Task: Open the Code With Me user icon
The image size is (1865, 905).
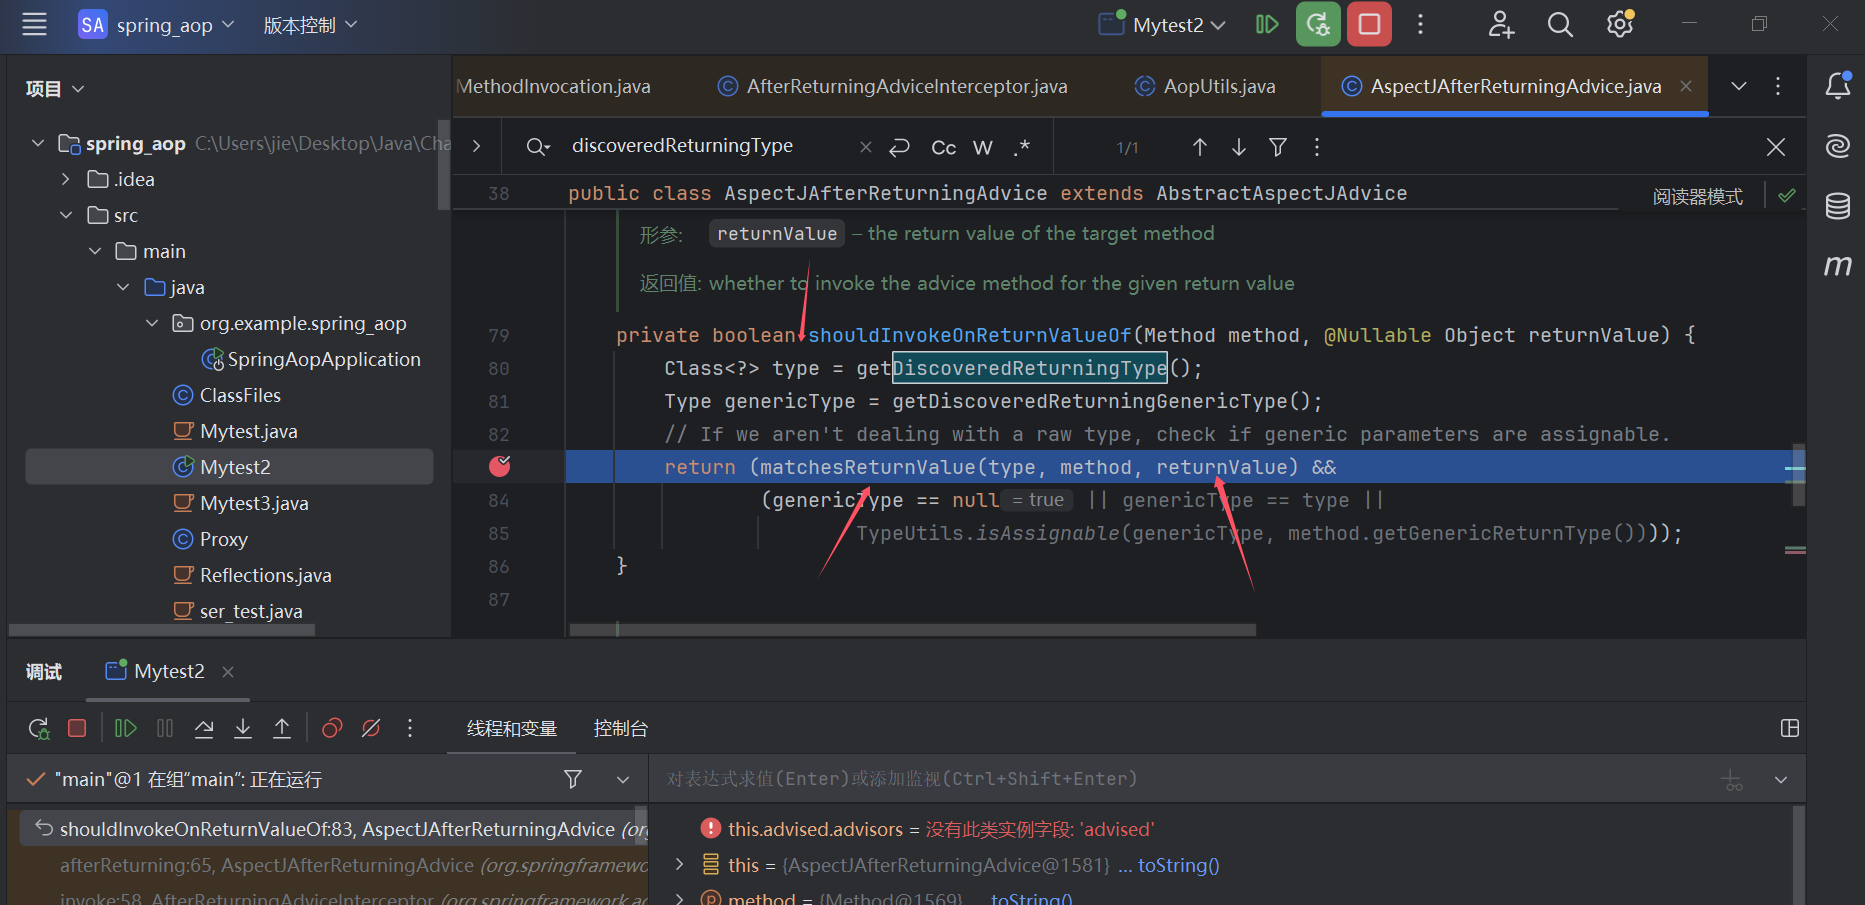Action: (1501, 24)
